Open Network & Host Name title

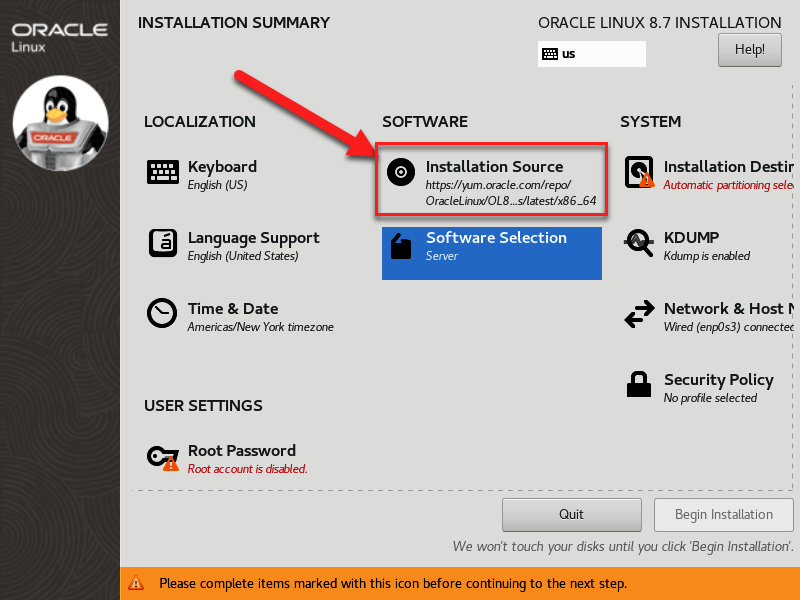[x=729, y=309]
